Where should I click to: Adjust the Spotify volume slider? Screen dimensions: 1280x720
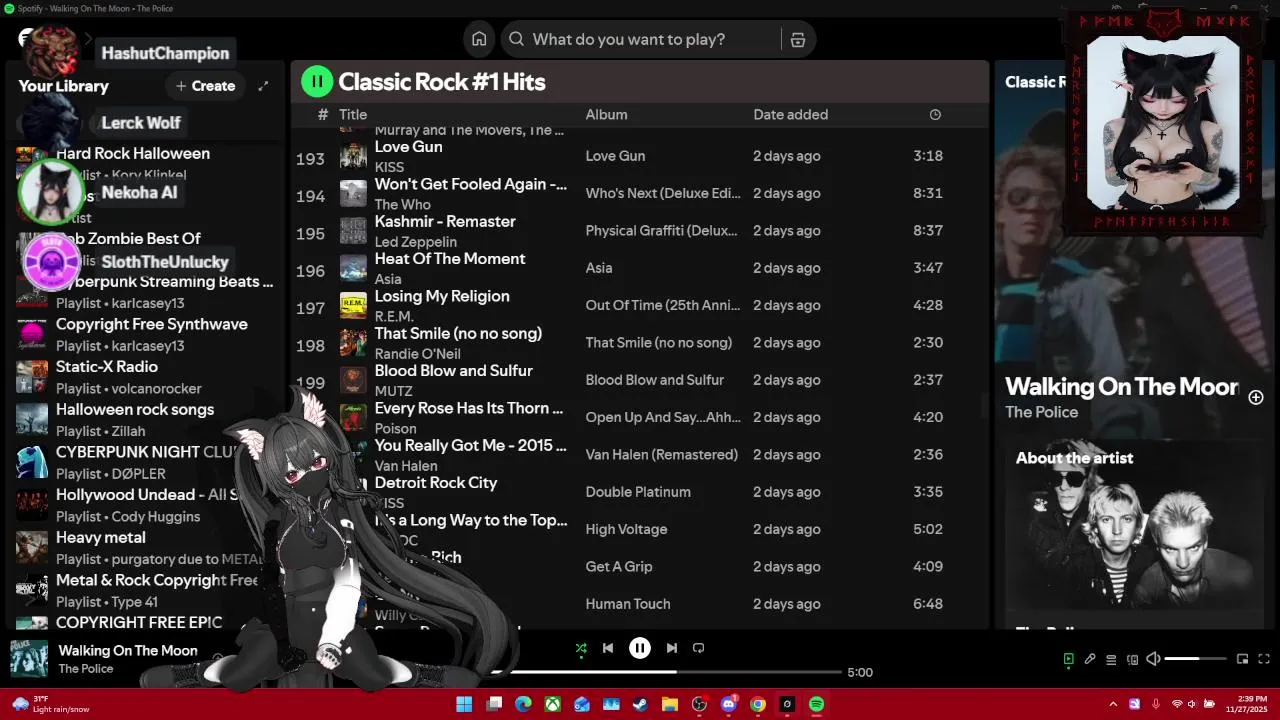click(1195, 659)
